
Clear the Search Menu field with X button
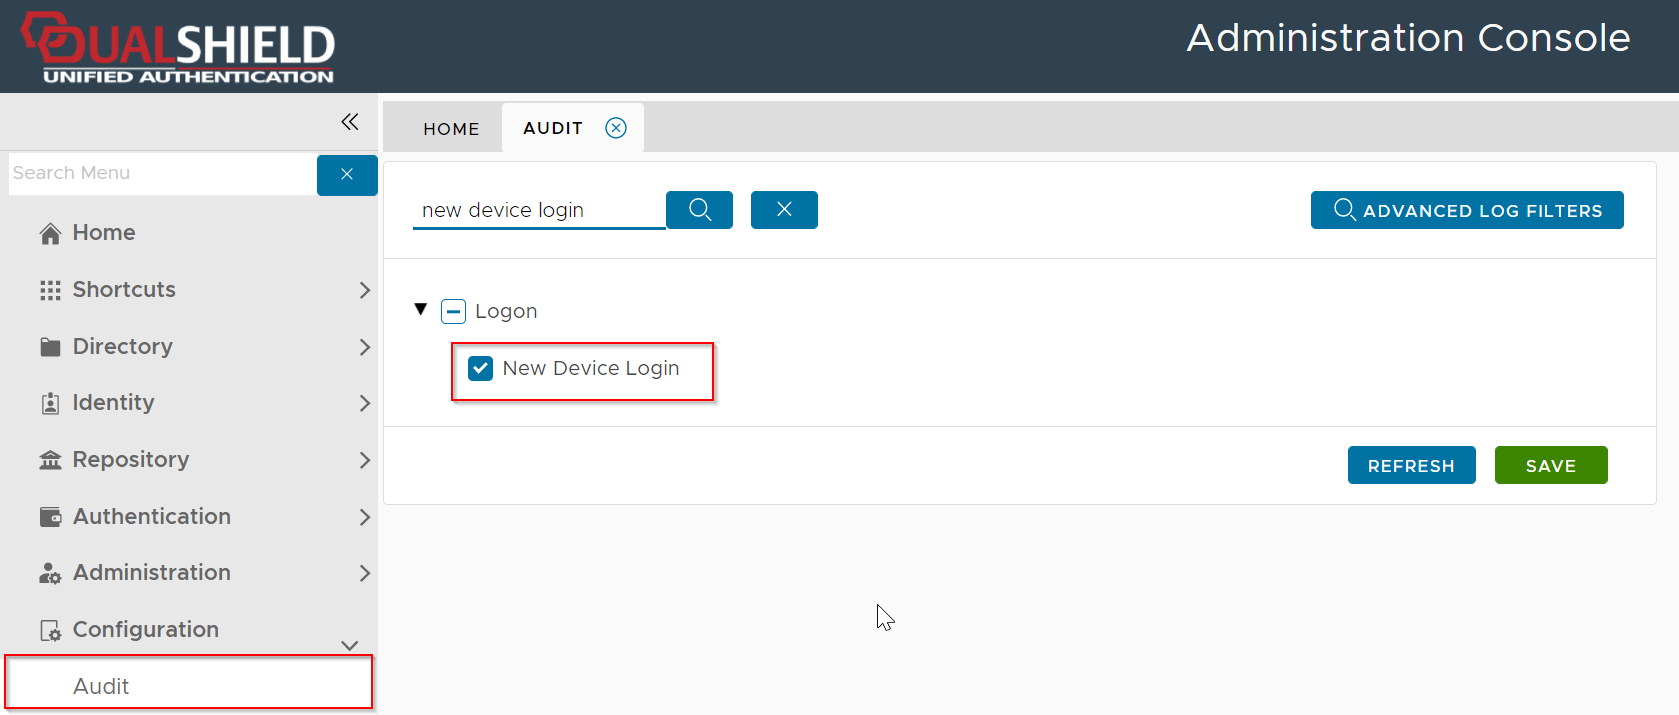[347, 175]
